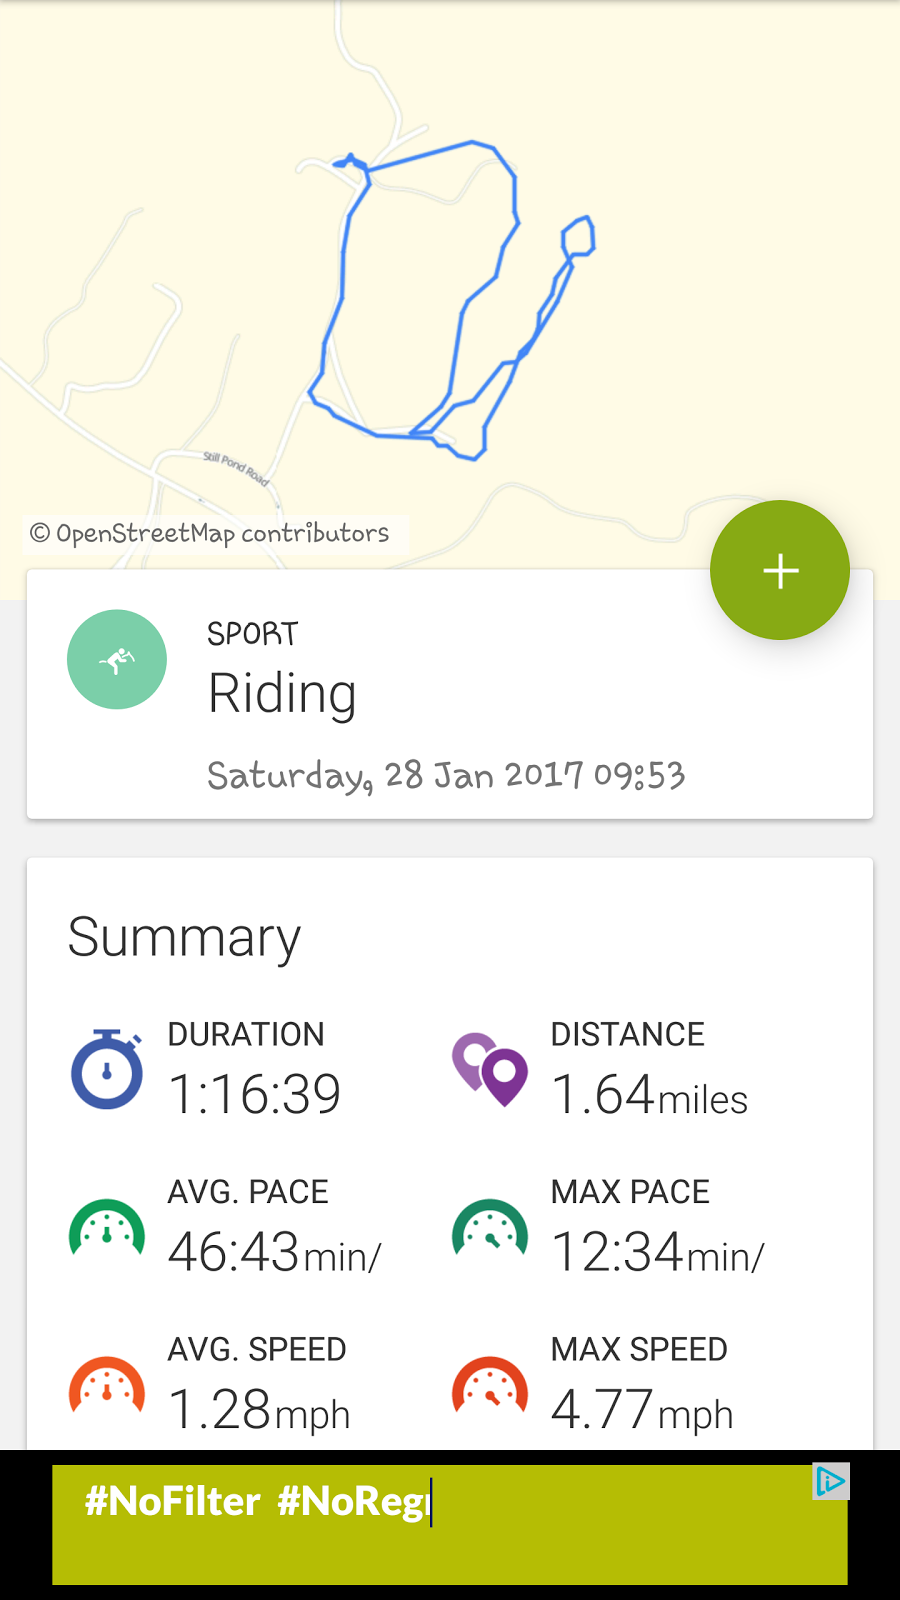Image resolution: width=900 pixels, height=1600 pixels.
Task: Tap the max pace gauge icon
Action: [490, 1228]
